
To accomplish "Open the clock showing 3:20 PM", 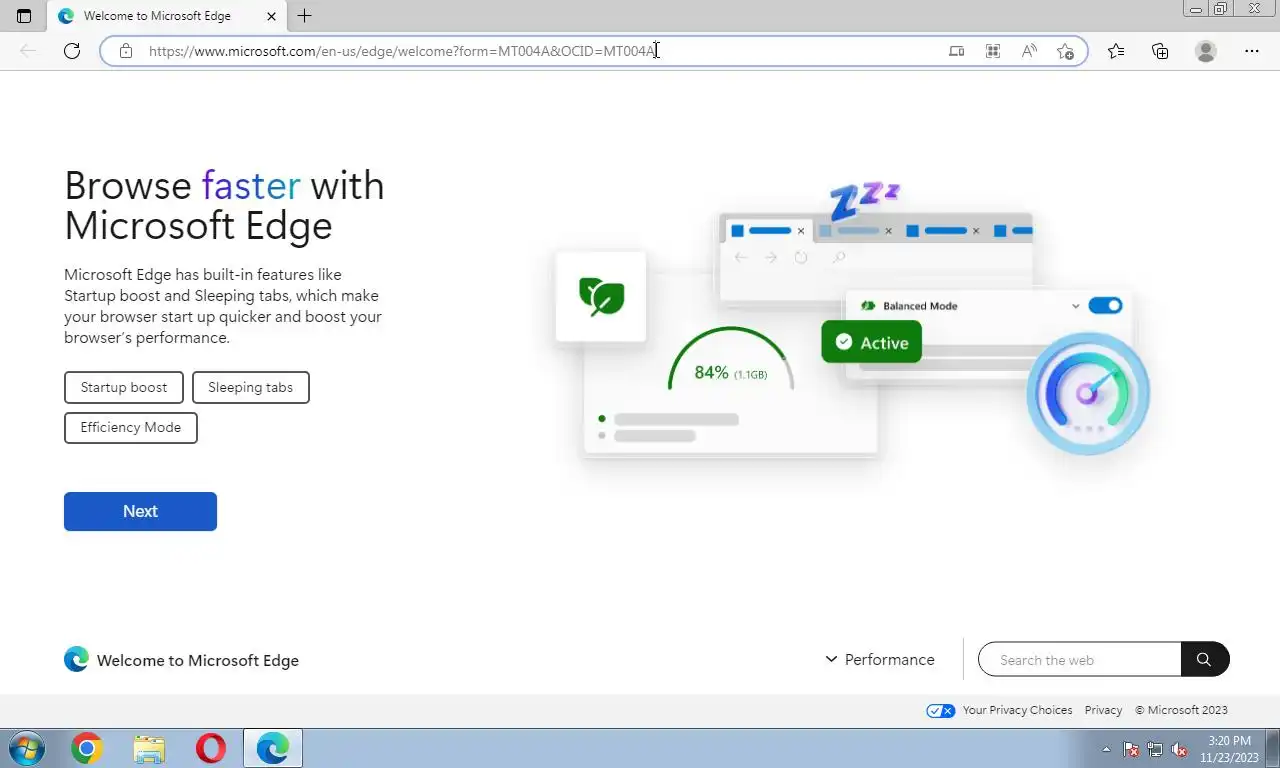I will 1229,749.
